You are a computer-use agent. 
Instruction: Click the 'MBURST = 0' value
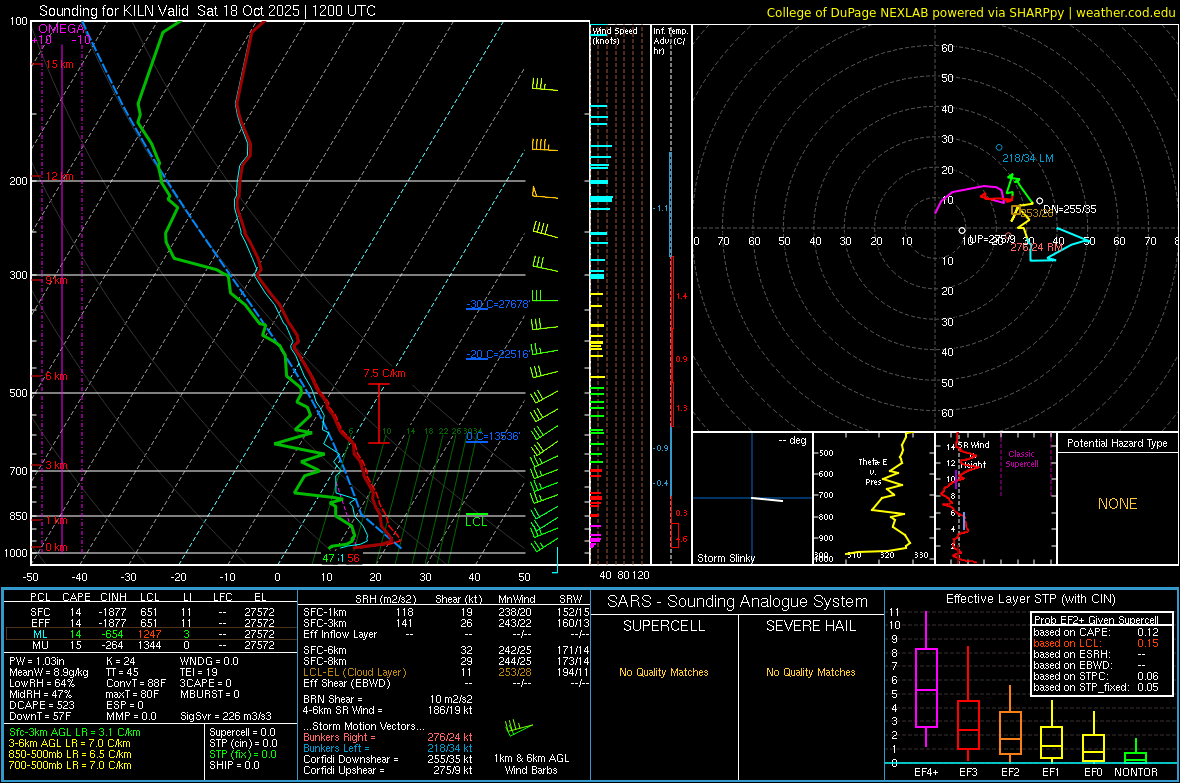tap(210, 694)
